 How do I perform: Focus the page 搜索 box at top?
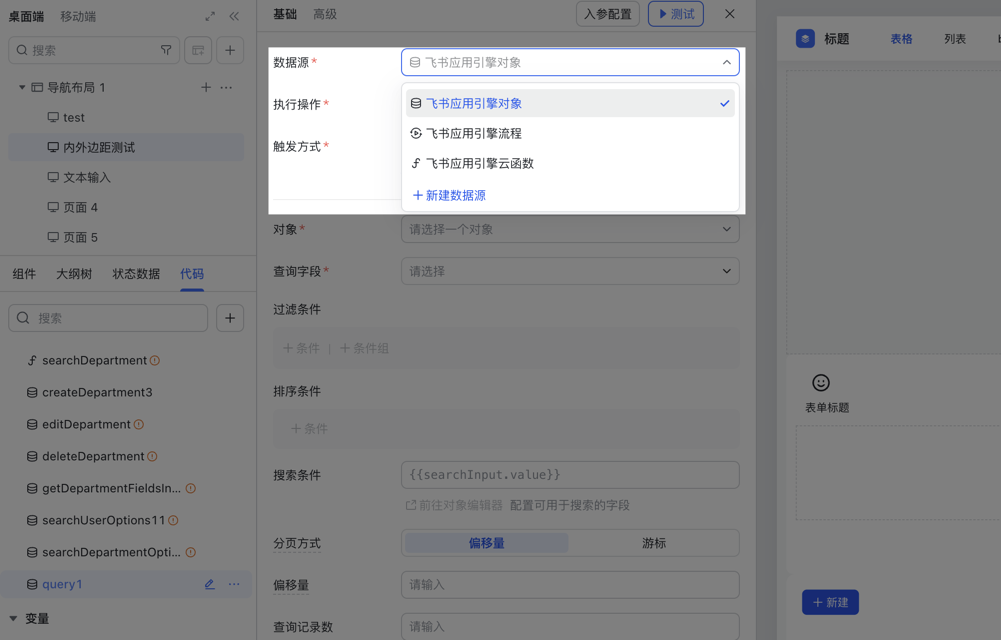[x=94, y=50]
